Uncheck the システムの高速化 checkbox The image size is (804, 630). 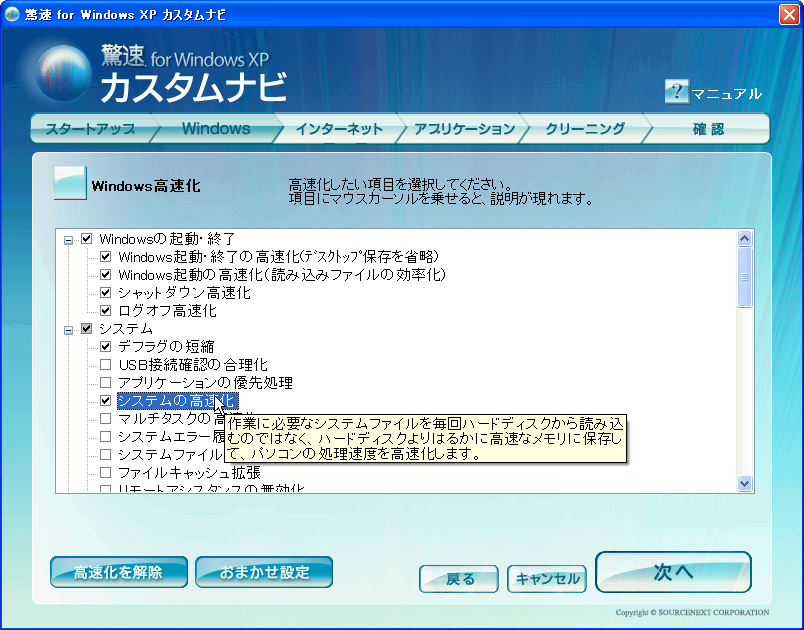(x=106, y=400)
